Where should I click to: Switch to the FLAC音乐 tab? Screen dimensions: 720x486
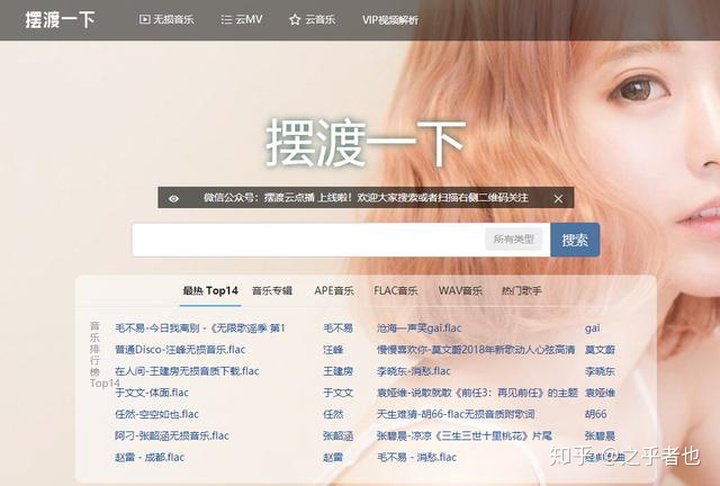(396, 291)
